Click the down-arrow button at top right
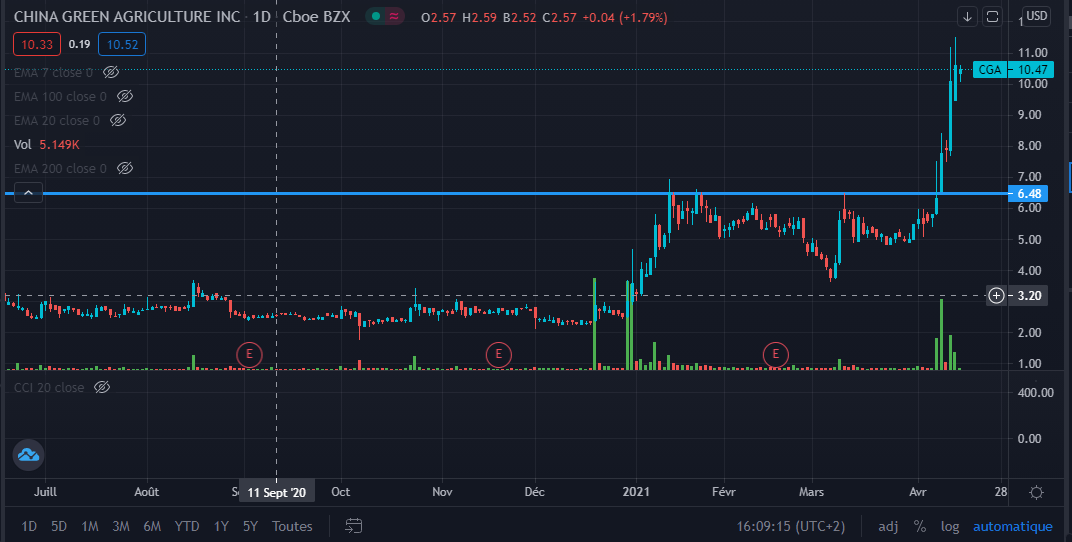Screen dimensions: 1072x542 pyautogui.click(x=967, y=16)
